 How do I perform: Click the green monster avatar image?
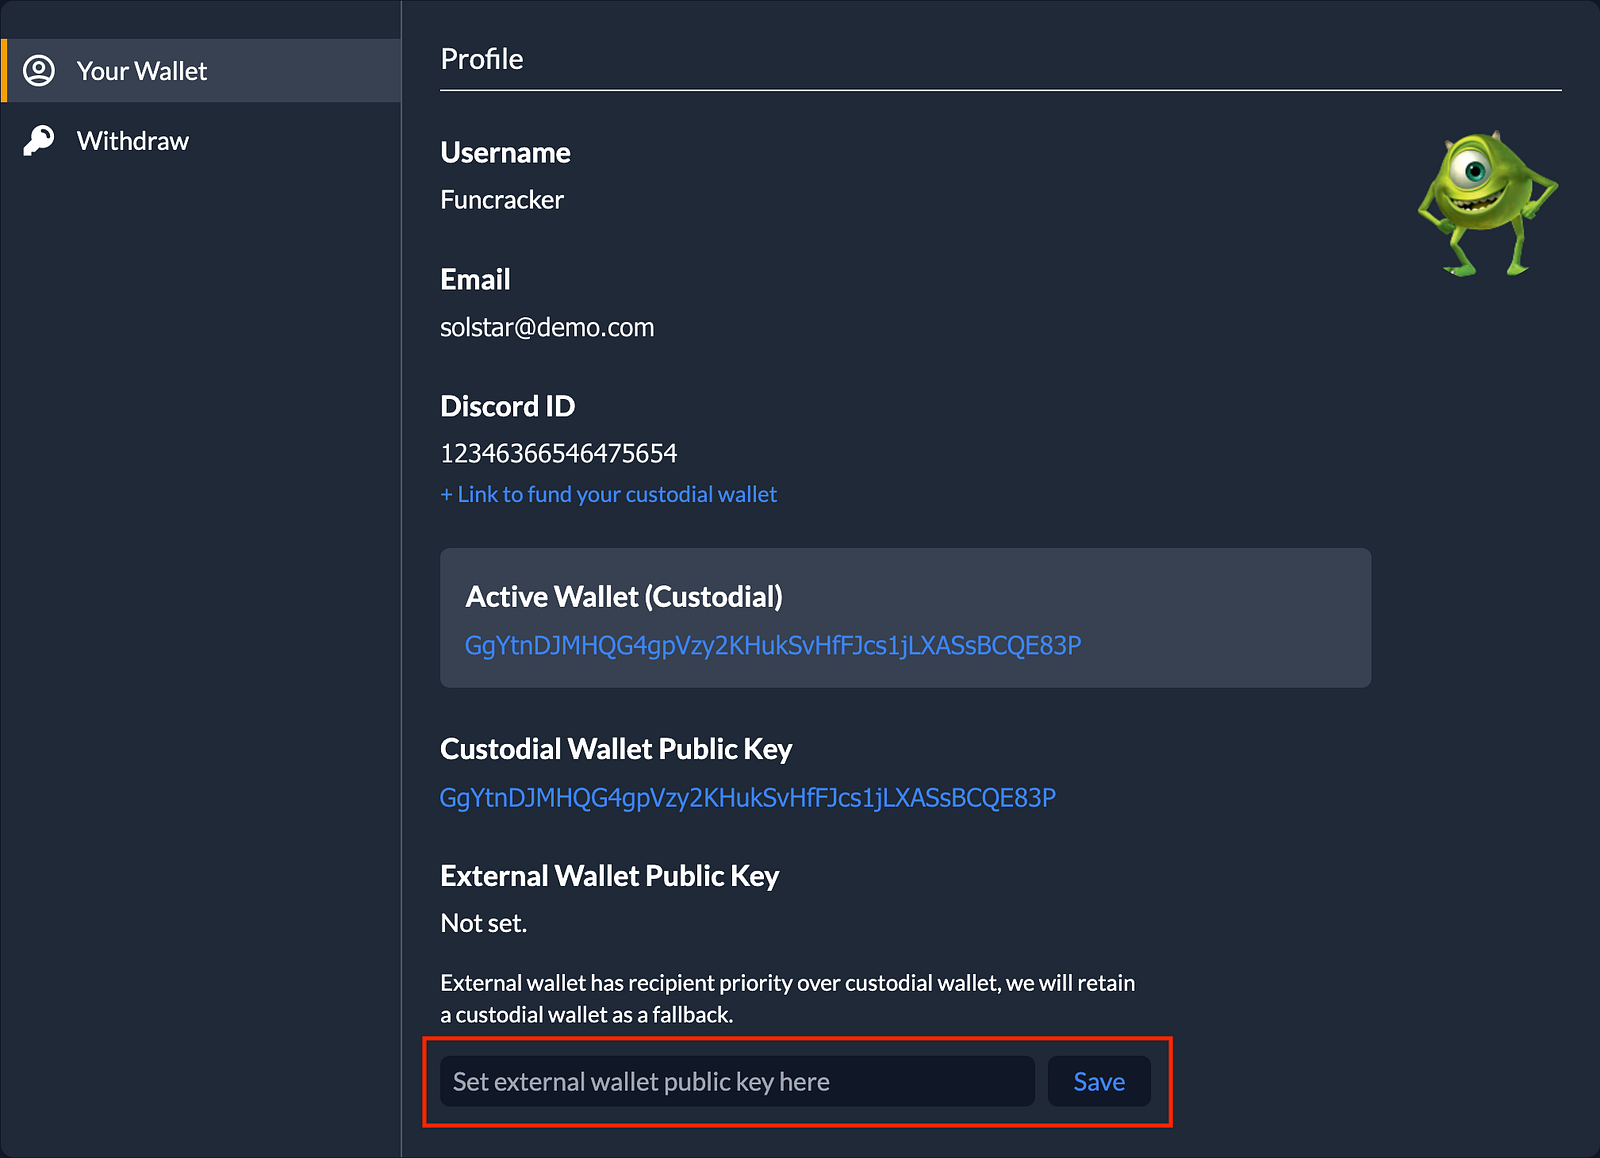click(x=1487, y=203)
